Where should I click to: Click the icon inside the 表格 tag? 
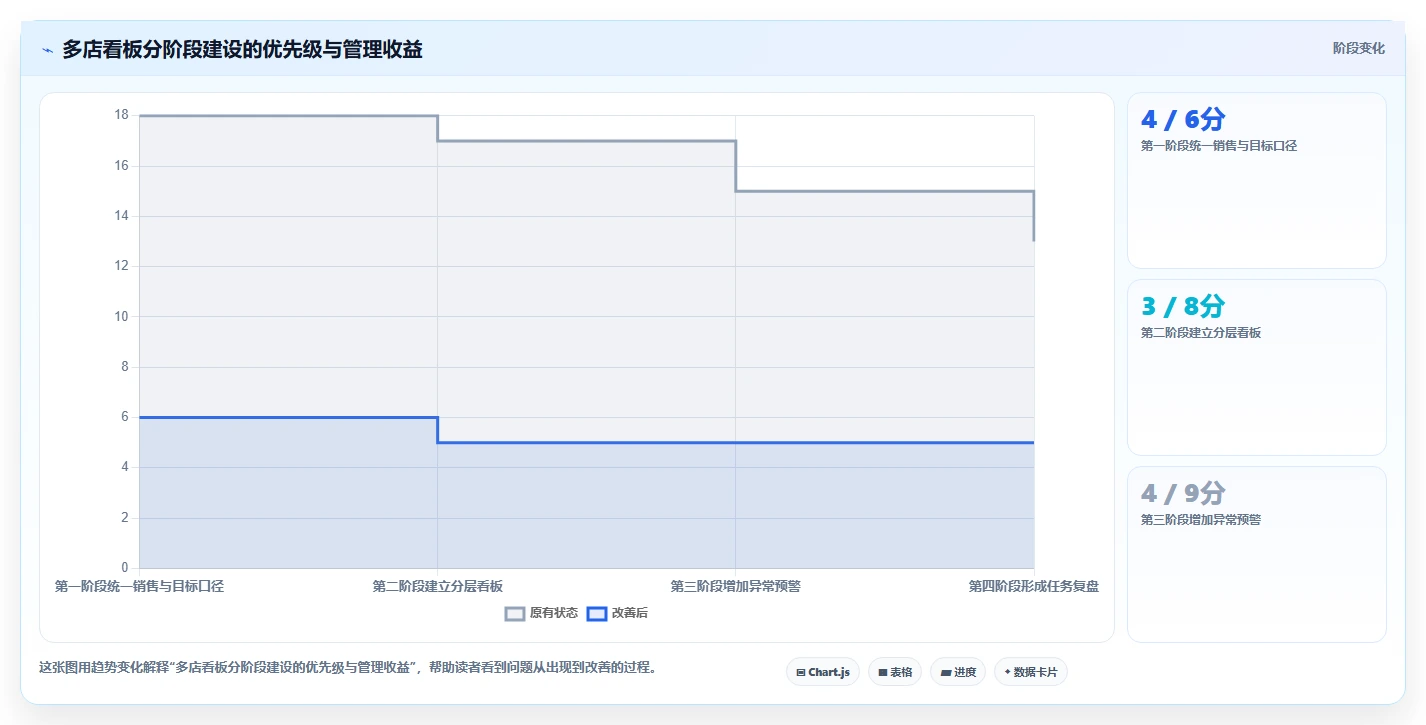883,673
